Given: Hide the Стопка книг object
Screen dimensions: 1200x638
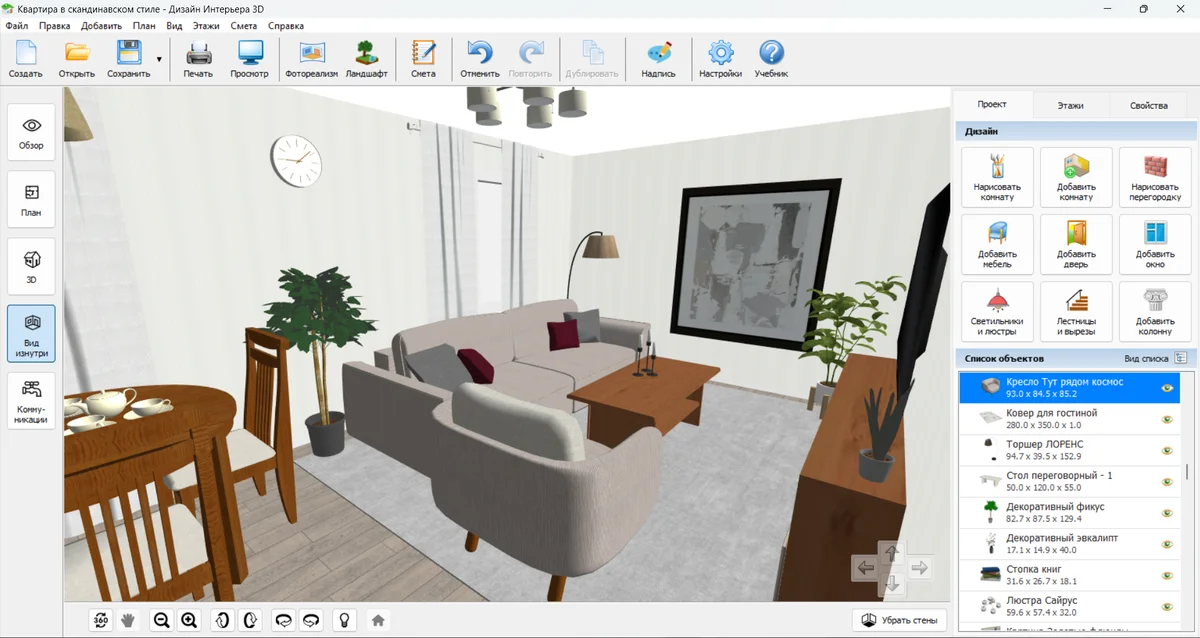Looking at the screenshot, I should [x=1167, y=575].
